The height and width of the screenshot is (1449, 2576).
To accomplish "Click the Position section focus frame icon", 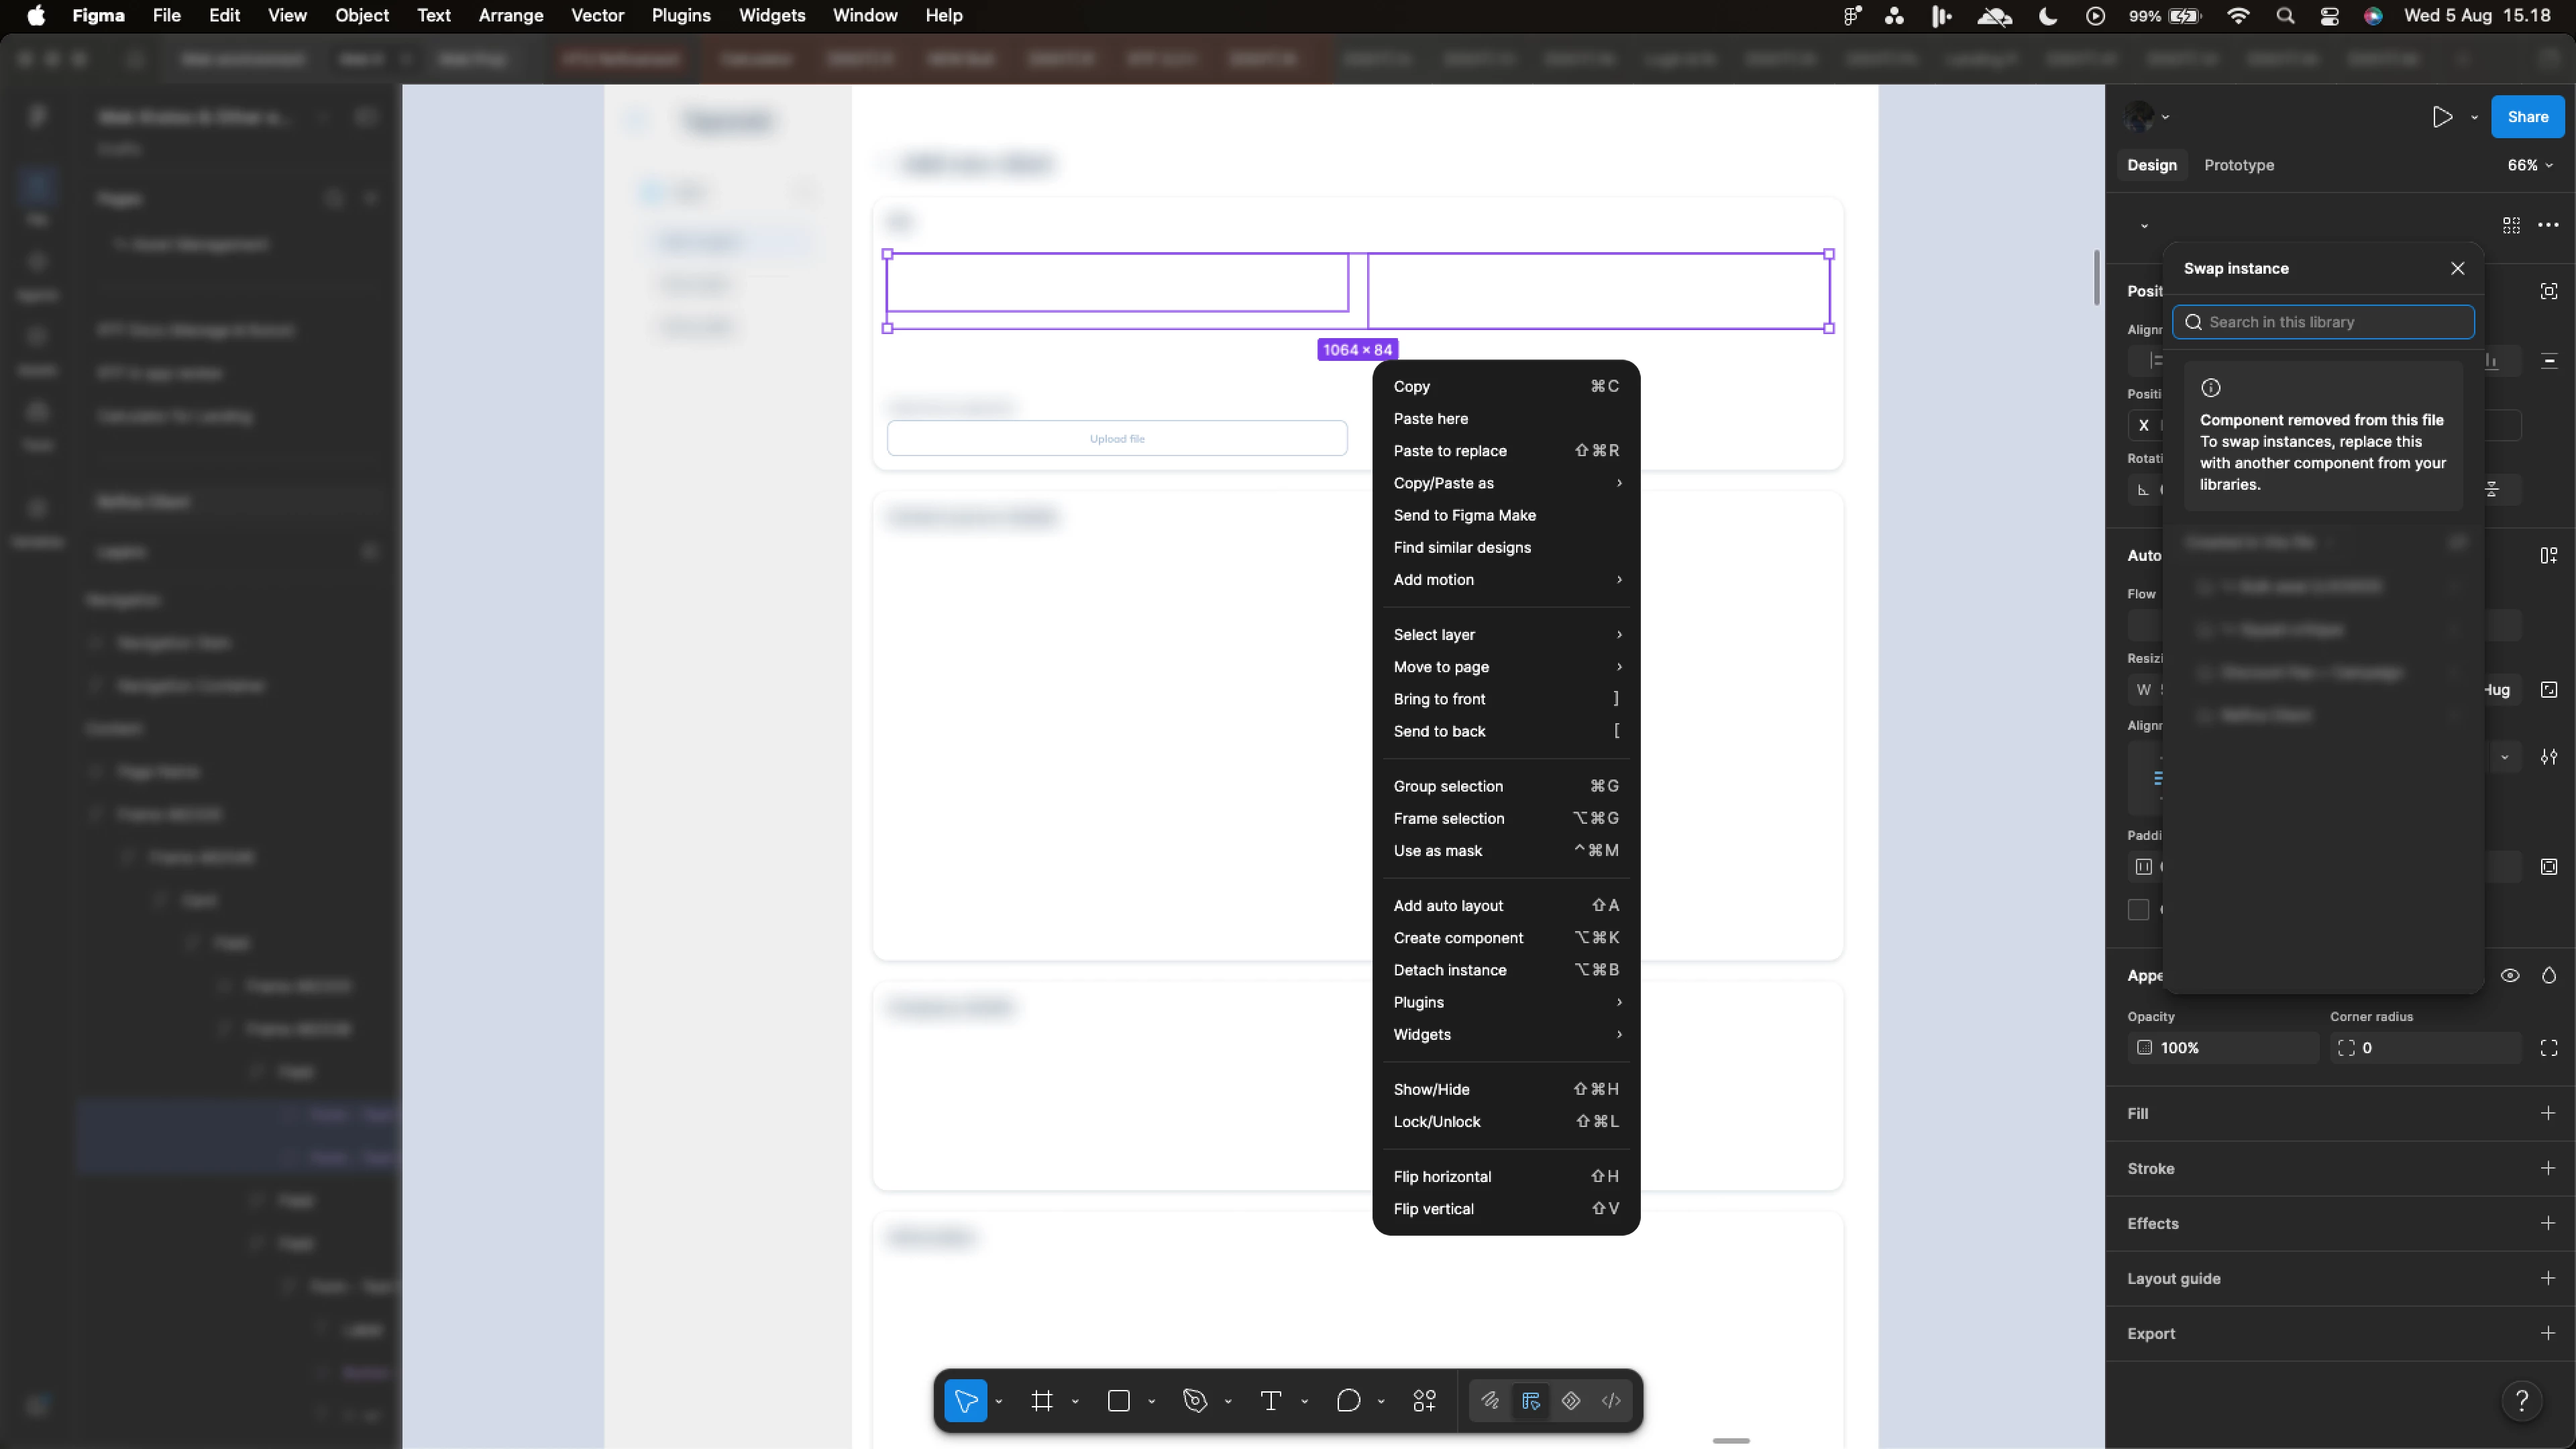I will point(2549,291).
